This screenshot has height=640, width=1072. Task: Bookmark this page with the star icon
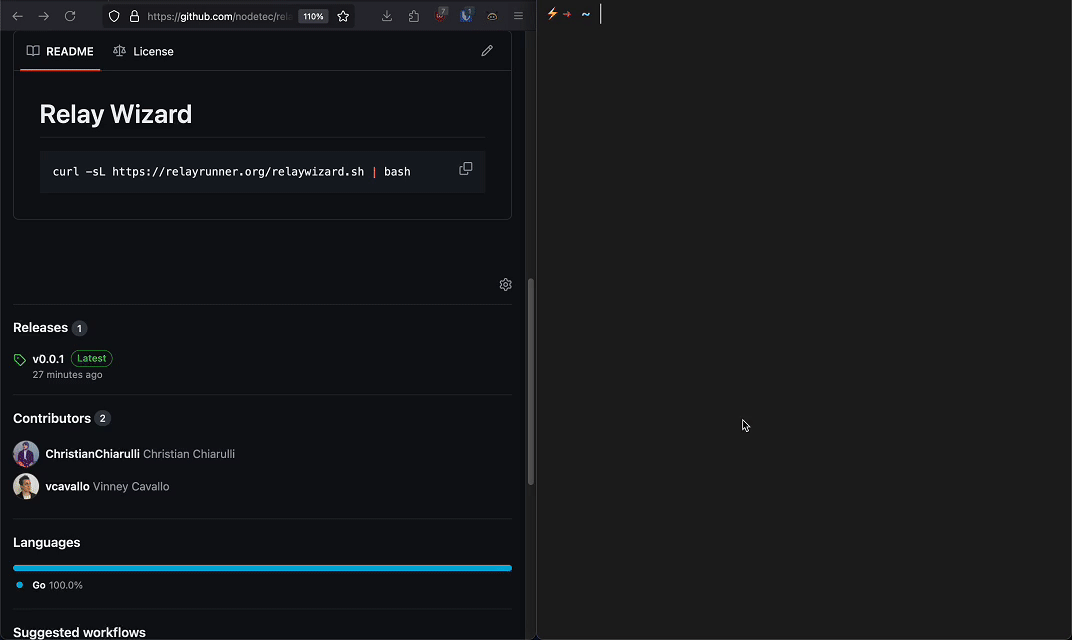(x=343, y=16)
